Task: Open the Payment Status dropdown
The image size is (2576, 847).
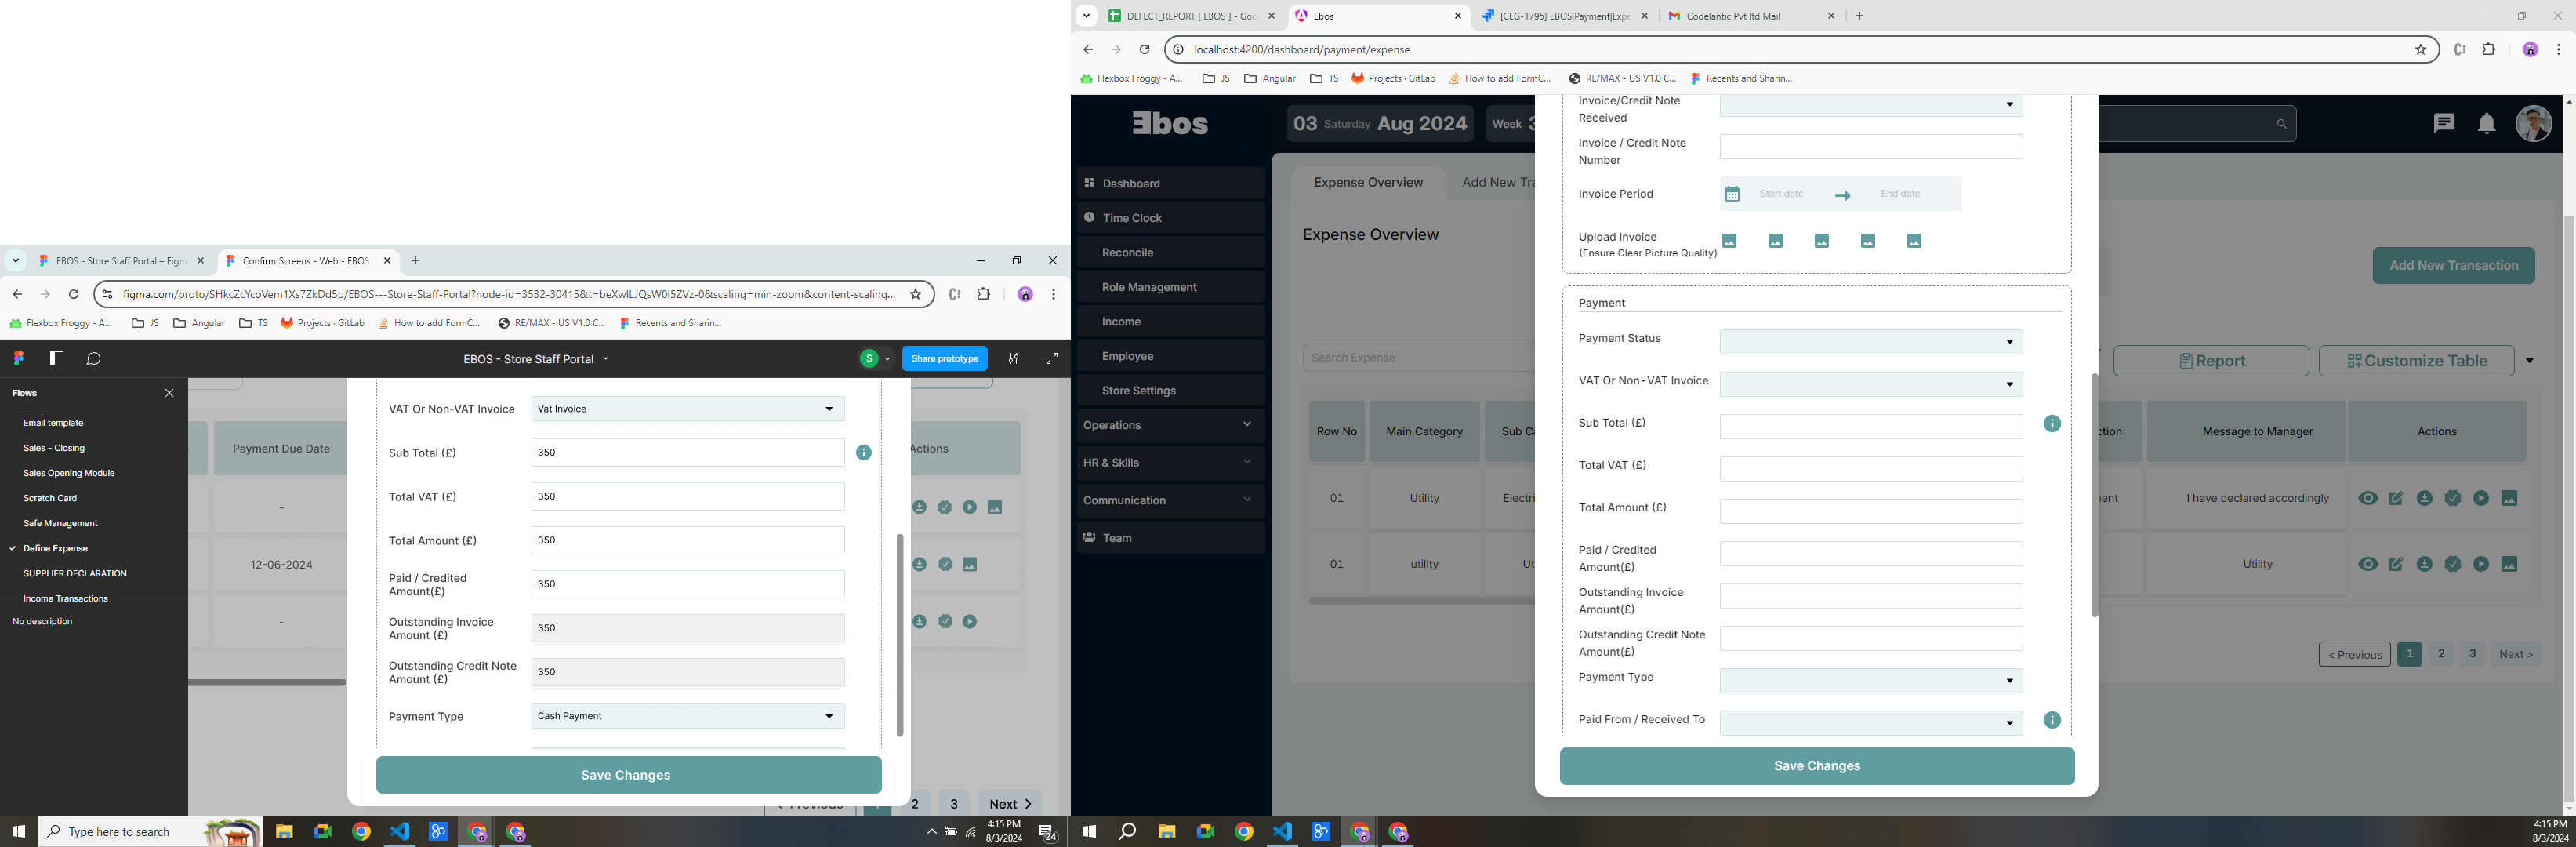Action: click(x=1871, y=342)
